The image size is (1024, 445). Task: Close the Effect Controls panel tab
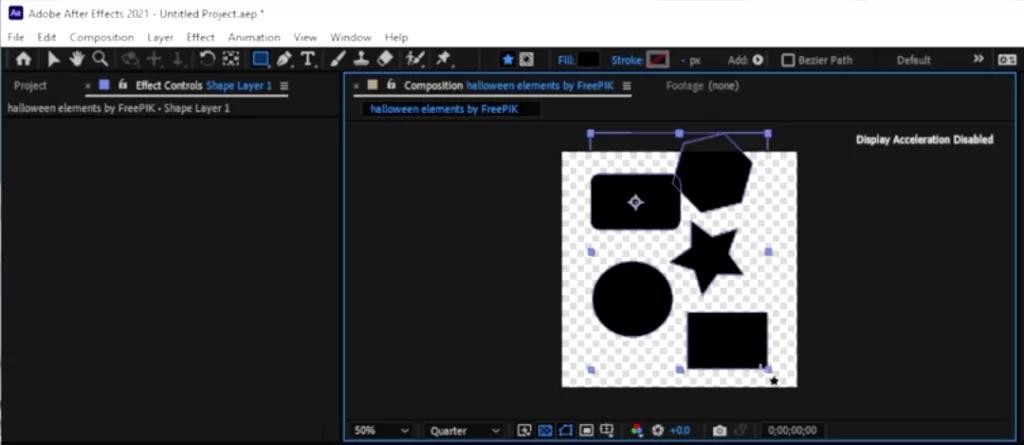point(88,86)
